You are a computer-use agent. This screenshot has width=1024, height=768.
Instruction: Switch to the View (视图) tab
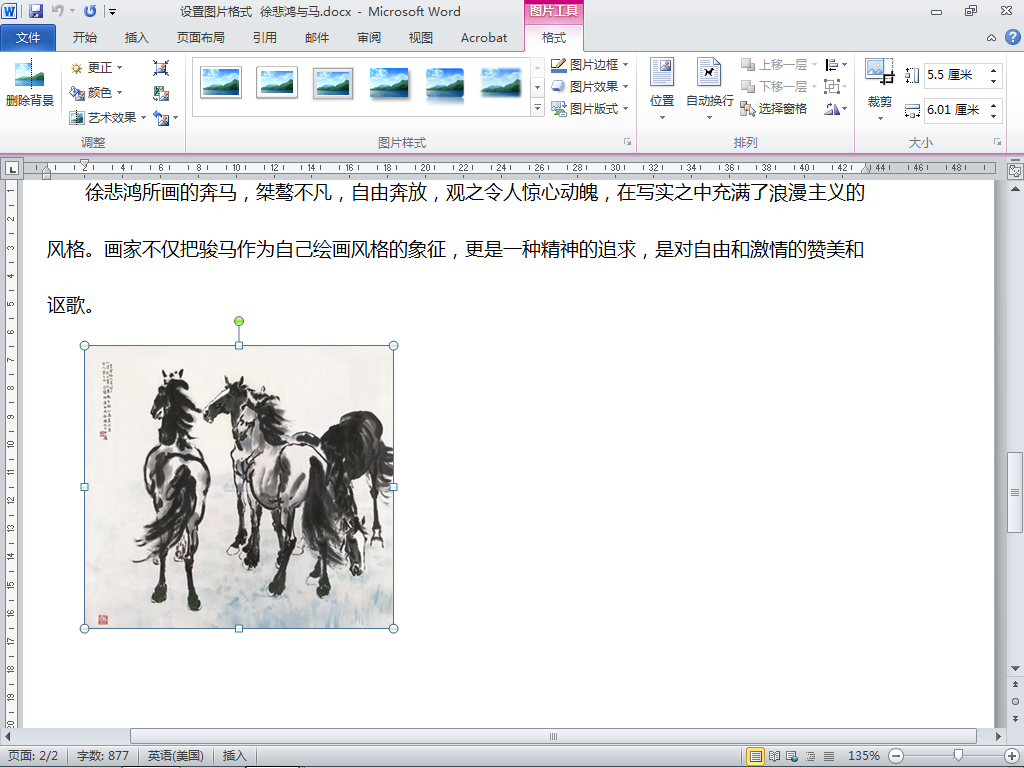[421, 38]
